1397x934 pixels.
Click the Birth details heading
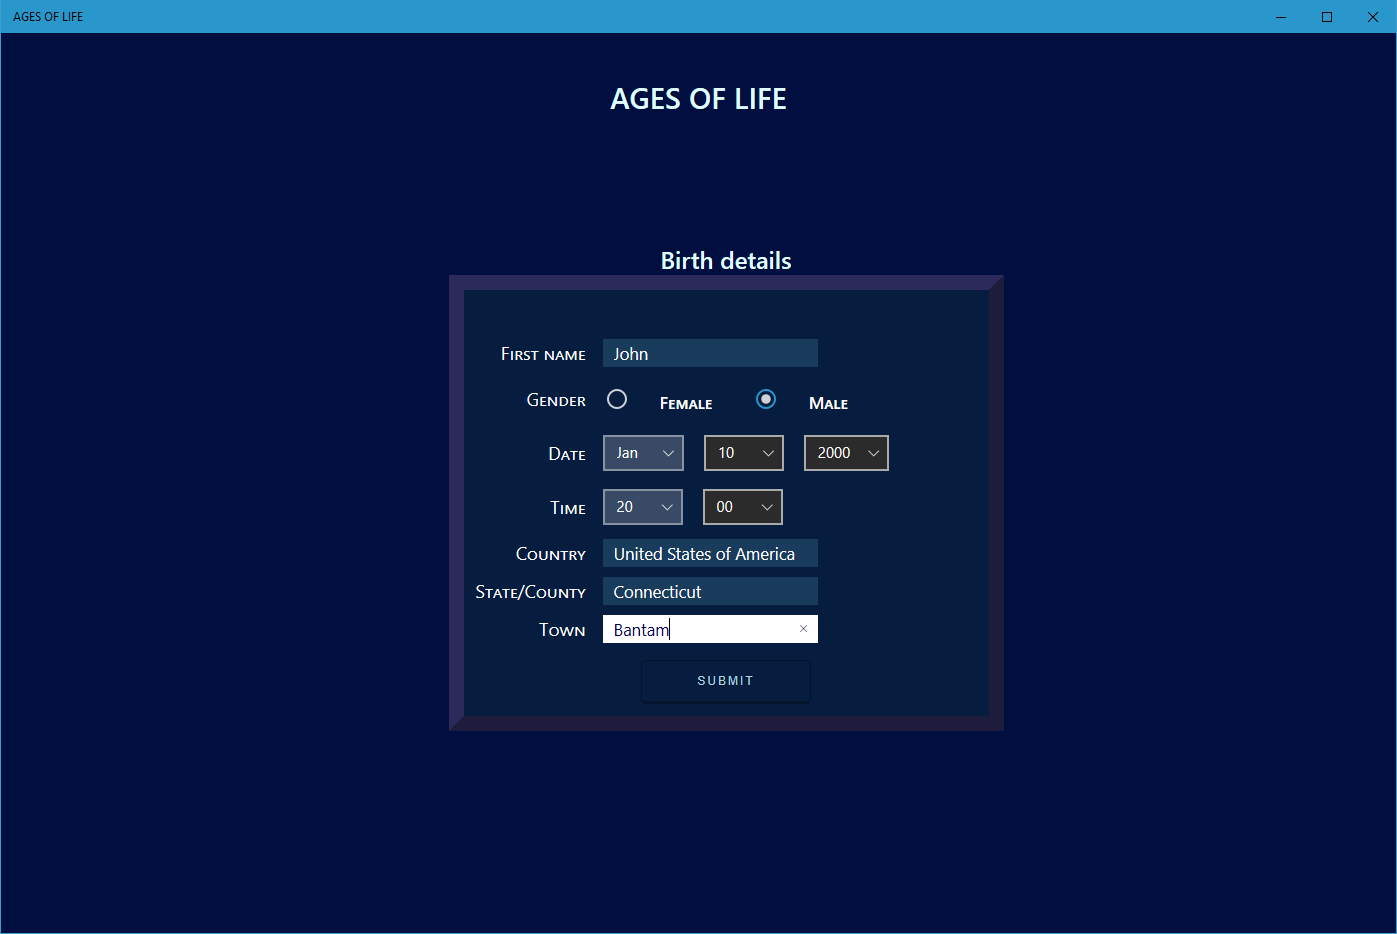725,260
